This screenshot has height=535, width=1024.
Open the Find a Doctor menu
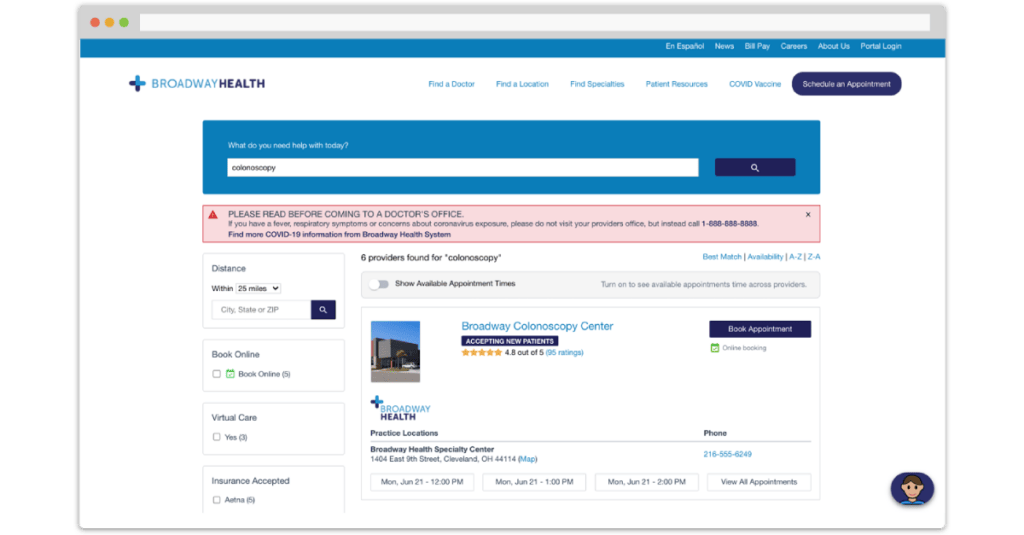coord(451,84)
